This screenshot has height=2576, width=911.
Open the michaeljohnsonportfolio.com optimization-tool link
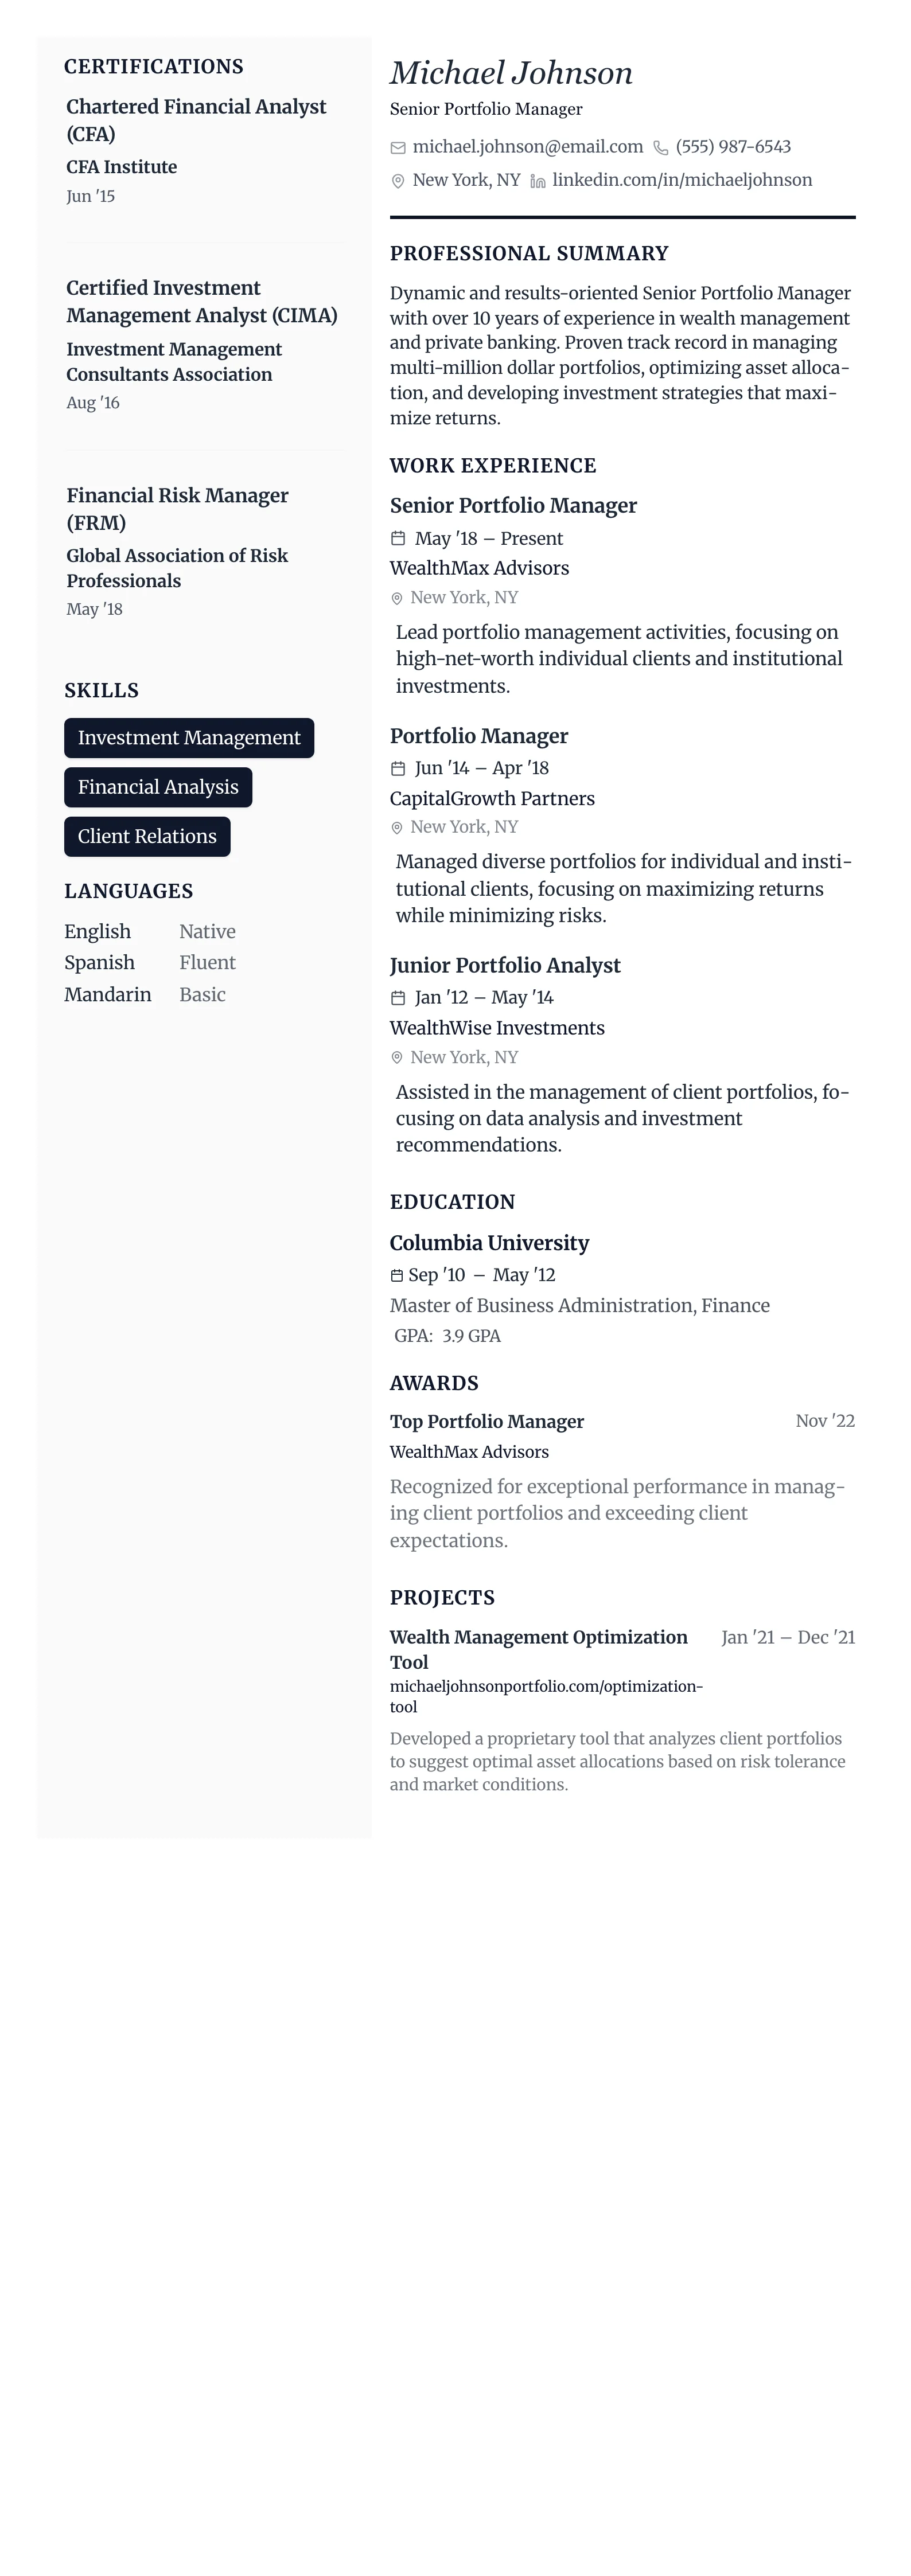(x=546, y=1696)
